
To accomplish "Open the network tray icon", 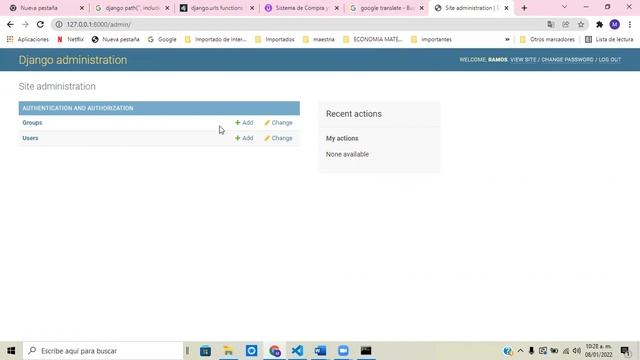I will (x=566, y=351).
